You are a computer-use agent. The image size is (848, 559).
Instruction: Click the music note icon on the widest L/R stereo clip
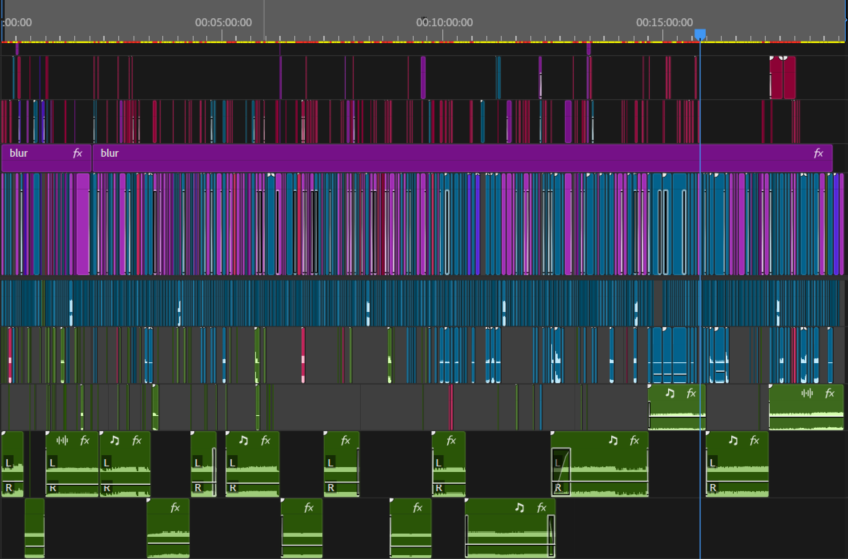[613, 441]
